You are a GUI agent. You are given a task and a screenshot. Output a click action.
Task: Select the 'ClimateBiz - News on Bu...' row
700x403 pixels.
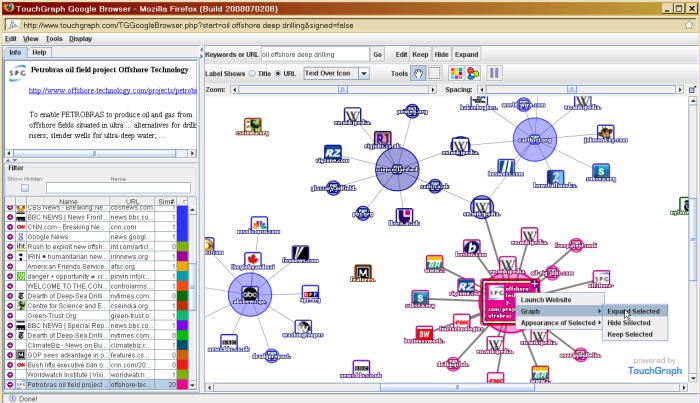(x=96, y=345)
